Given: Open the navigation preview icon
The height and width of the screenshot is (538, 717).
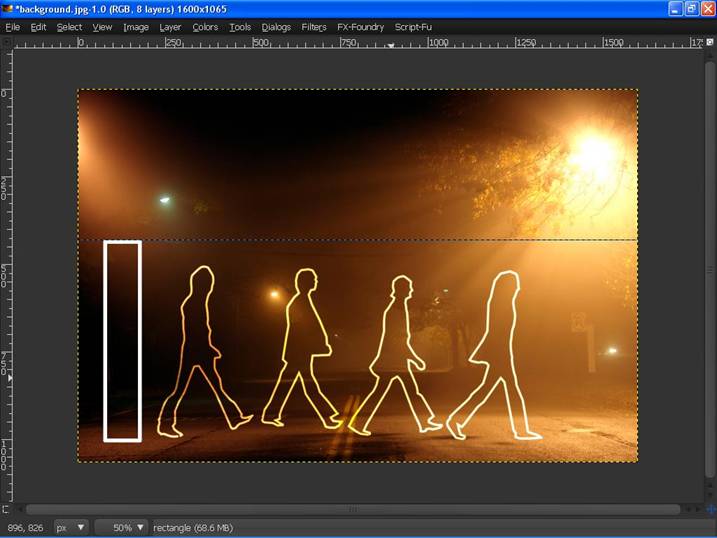Looking at the screenshot, I should (711, 509).
